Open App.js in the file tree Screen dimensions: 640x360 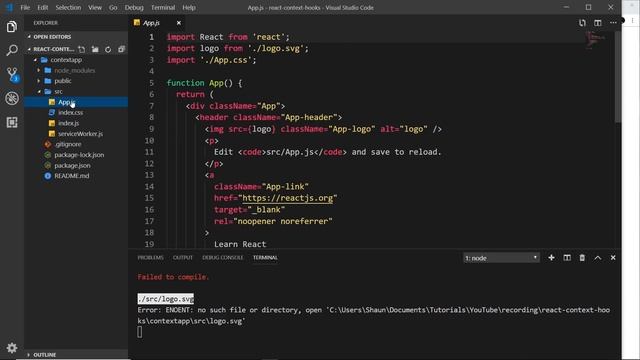(76, 102)
